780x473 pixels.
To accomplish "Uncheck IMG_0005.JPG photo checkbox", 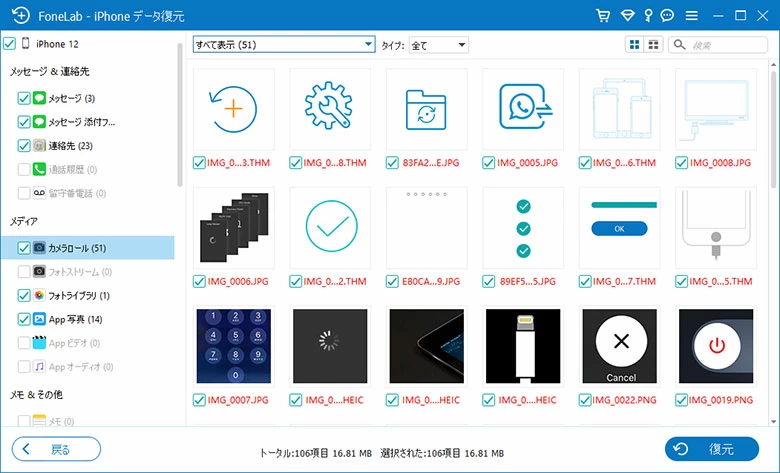I will (x=489, y=162).
